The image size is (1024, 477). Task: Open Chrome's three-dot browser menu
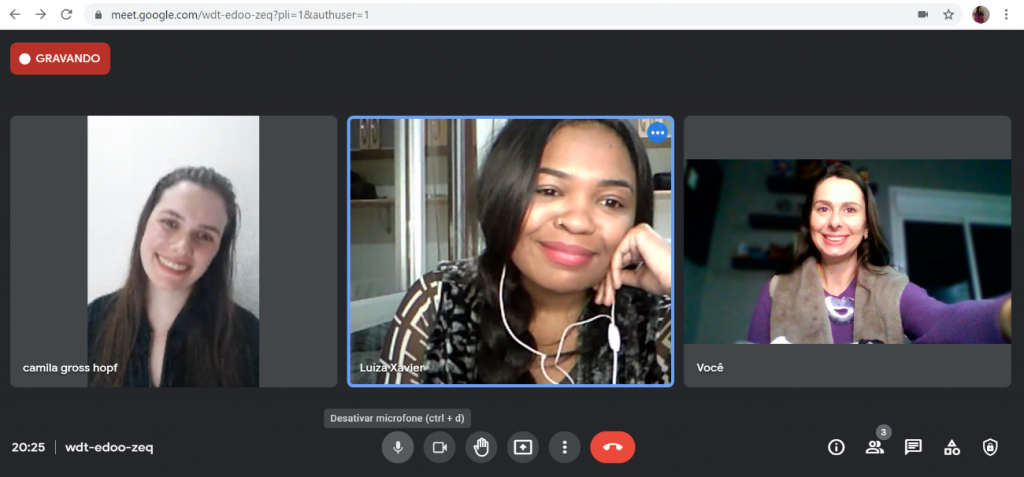[1007, 15]
